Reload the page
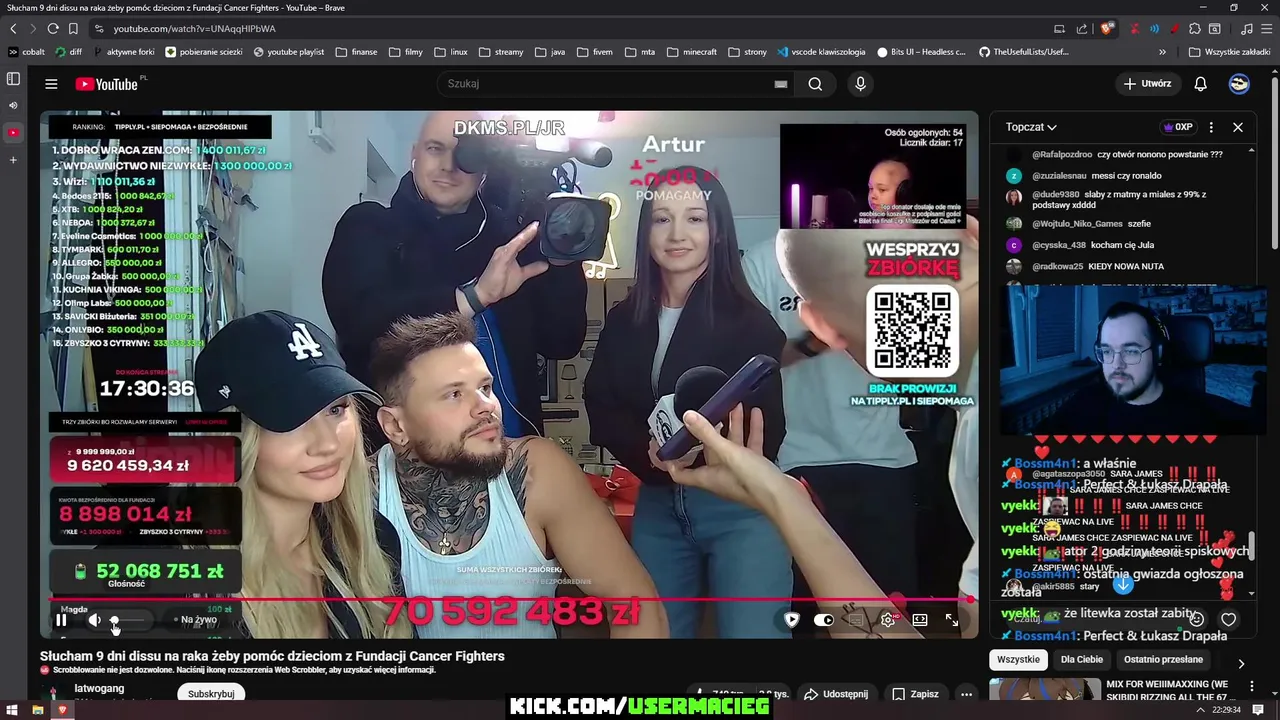 click(x=52, y=29)
